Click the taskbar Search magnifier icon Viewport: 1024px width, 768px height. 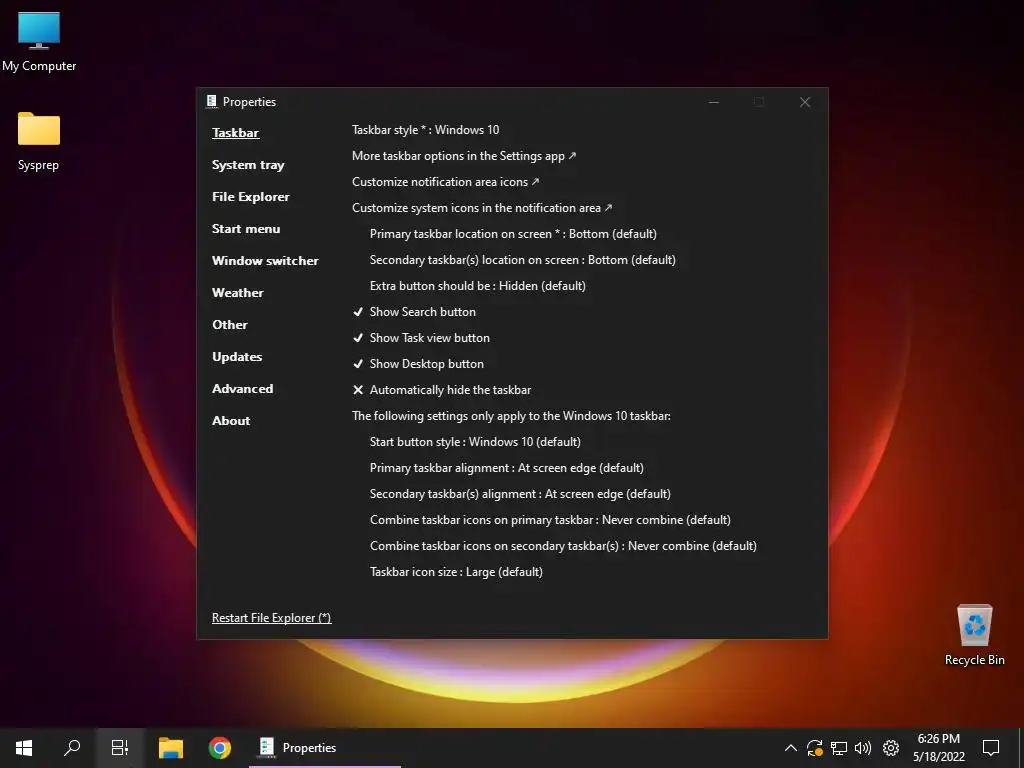(x=72, y=748)
